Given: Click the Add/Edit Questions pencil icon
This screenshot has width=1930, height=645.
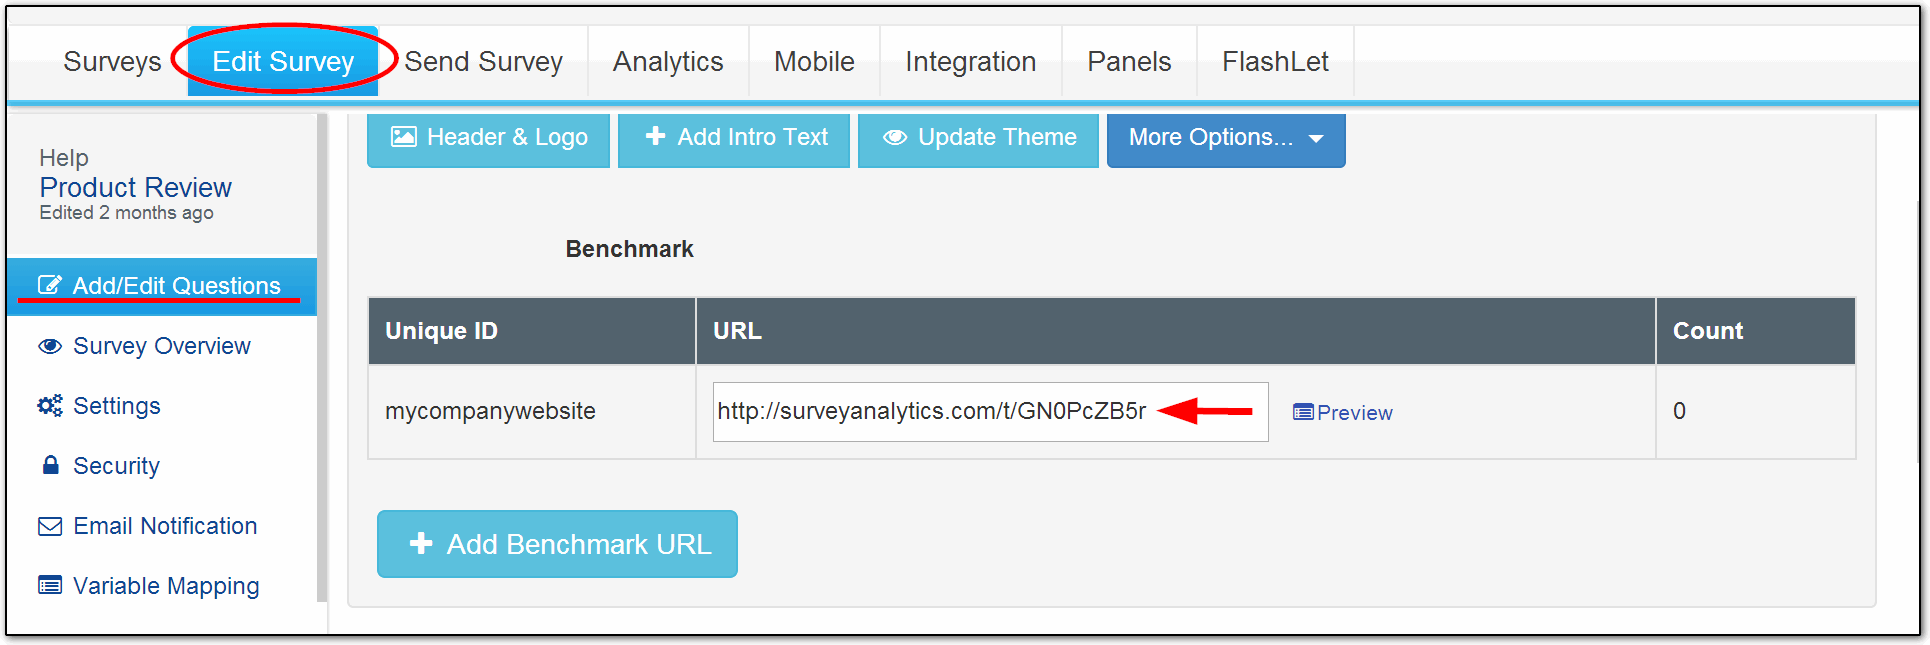Looking at the screenshot, I should pos(49,285).
